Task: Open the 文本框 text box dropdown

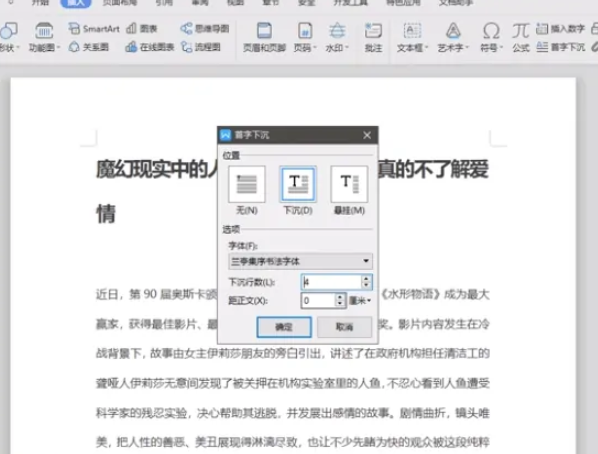Action: (x=413, y=37)
